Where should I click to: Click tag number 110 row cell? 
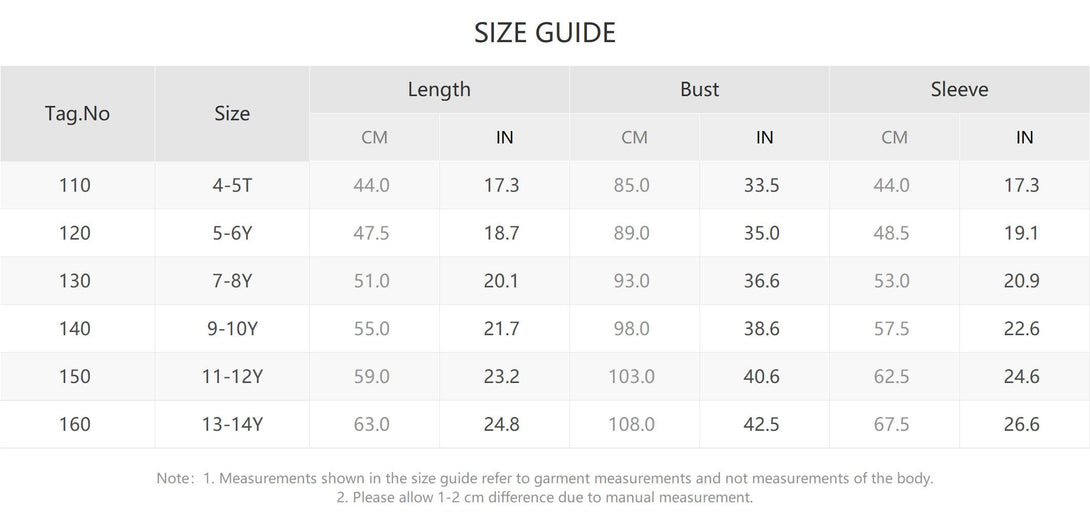(x=75, y=185)
